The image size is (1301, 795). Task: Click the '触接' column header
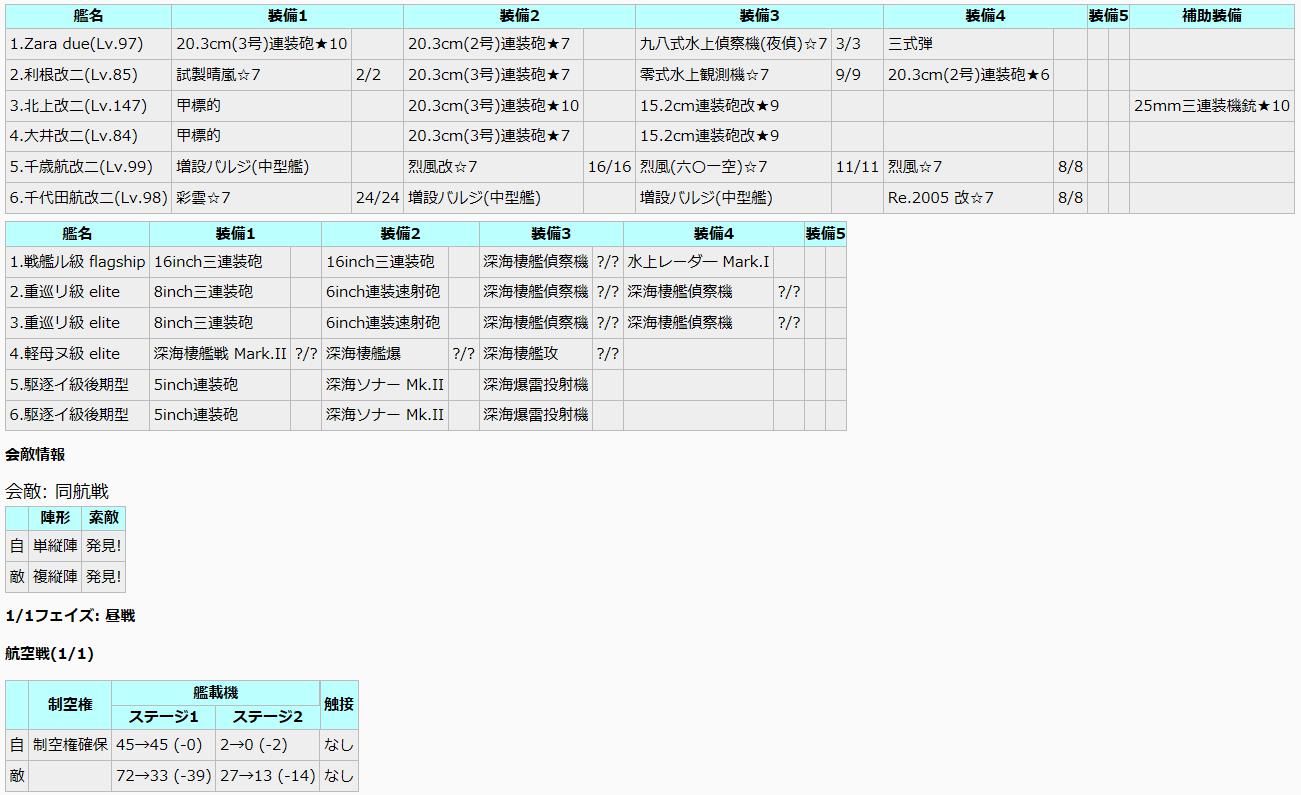point(339,705)
